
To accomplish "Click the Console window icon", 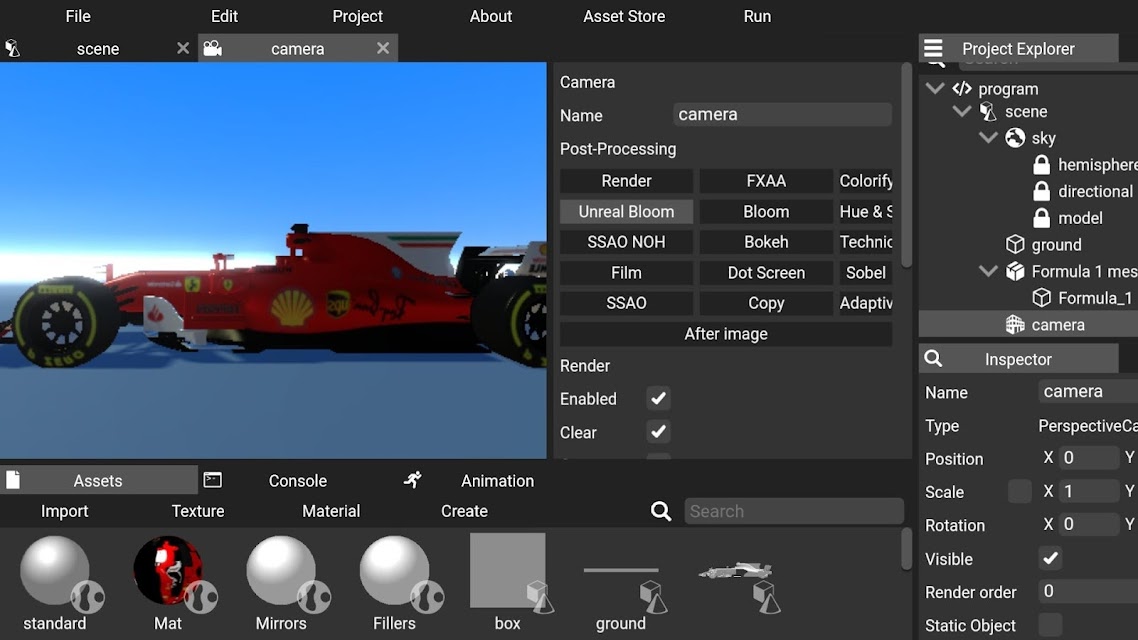I will (x=213, y=480).
